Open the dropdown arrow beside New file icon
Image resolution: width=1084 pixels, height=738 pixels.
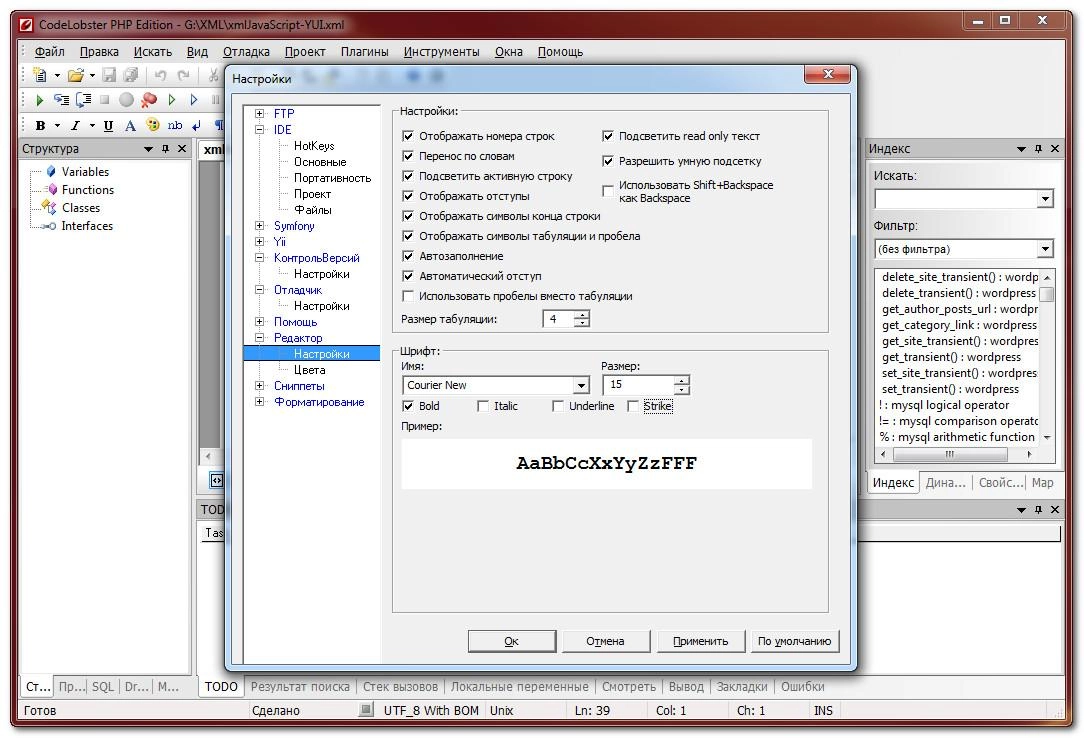[x=57, y=75]
